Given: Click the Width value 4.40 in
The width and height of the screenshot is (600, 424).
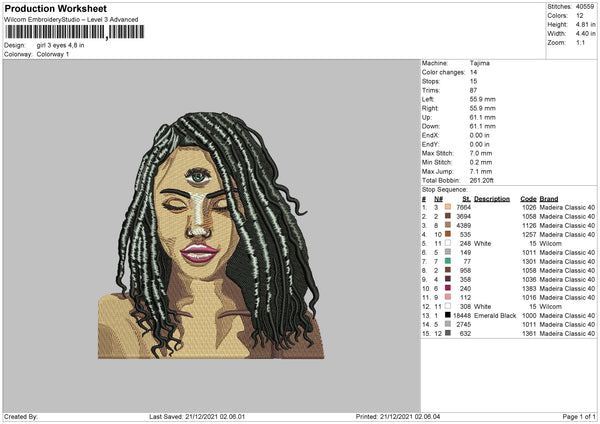Looking at the screenshot, I should click(585, 34).
